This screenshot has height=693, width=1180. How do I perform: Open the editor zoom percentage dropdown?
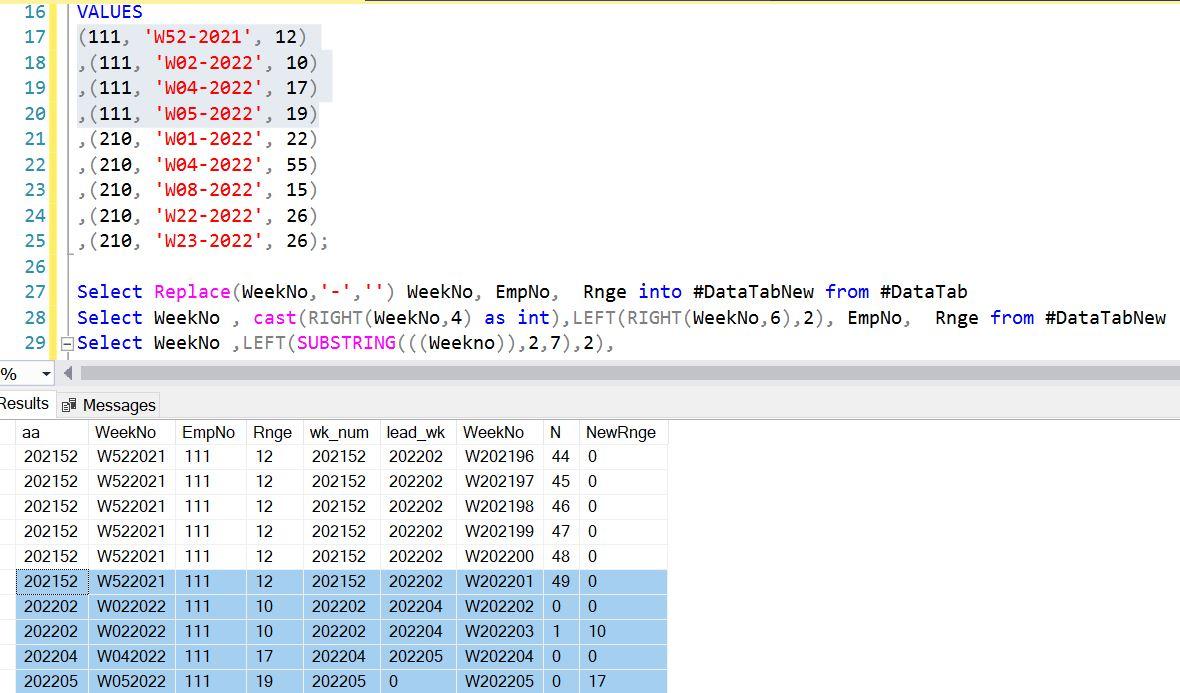[x=45, y=374]
